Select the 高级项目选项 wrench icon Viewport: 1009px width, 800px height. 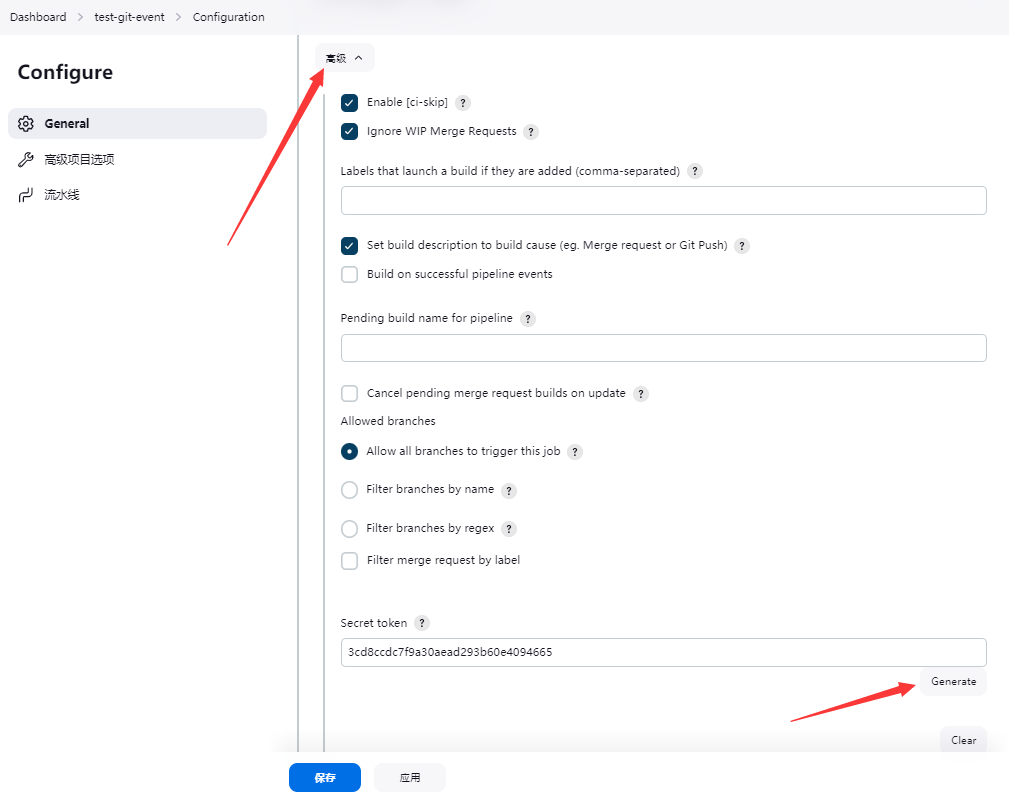(x=27, y=158)
